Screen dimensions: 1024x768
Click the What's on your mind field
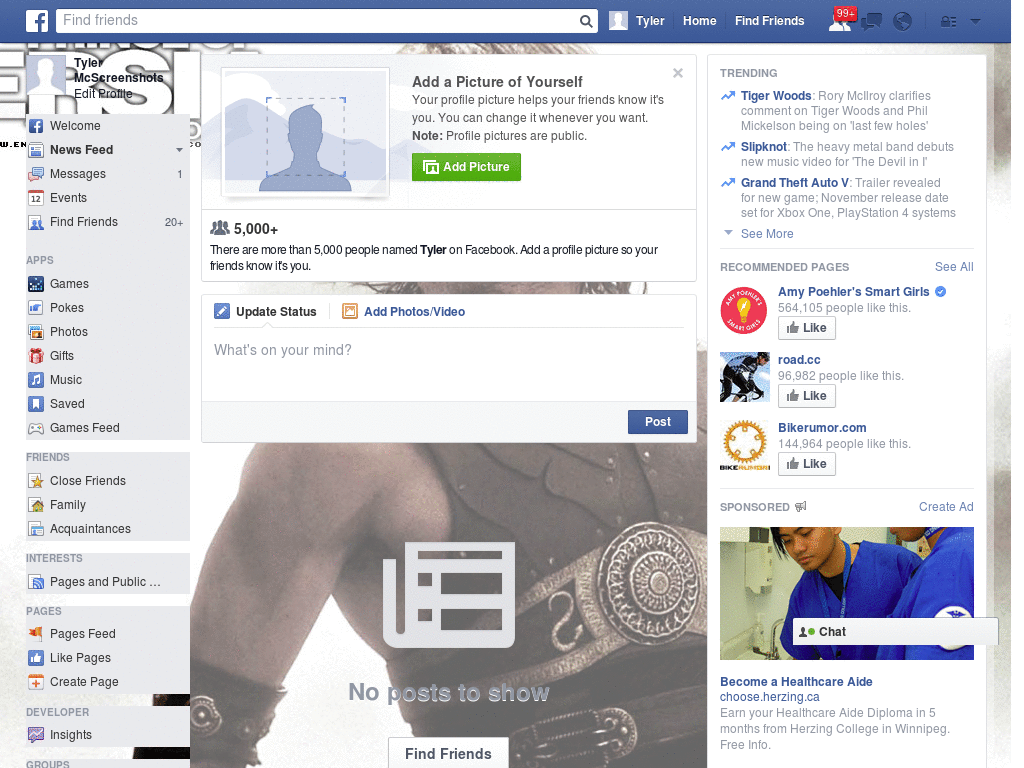449,366
